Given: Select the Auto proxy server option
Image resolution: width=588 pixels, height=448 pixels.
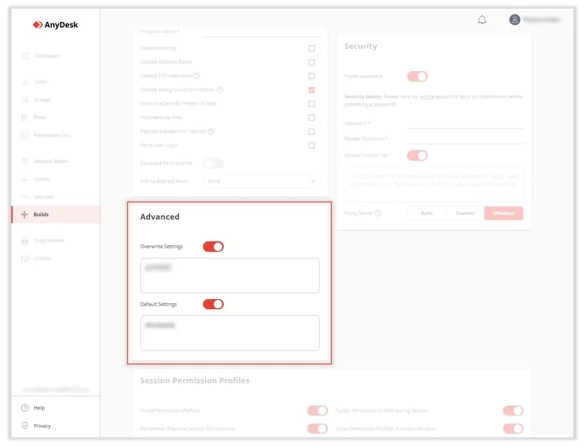Looking at the screenshot, I should [x=427, y=213].
